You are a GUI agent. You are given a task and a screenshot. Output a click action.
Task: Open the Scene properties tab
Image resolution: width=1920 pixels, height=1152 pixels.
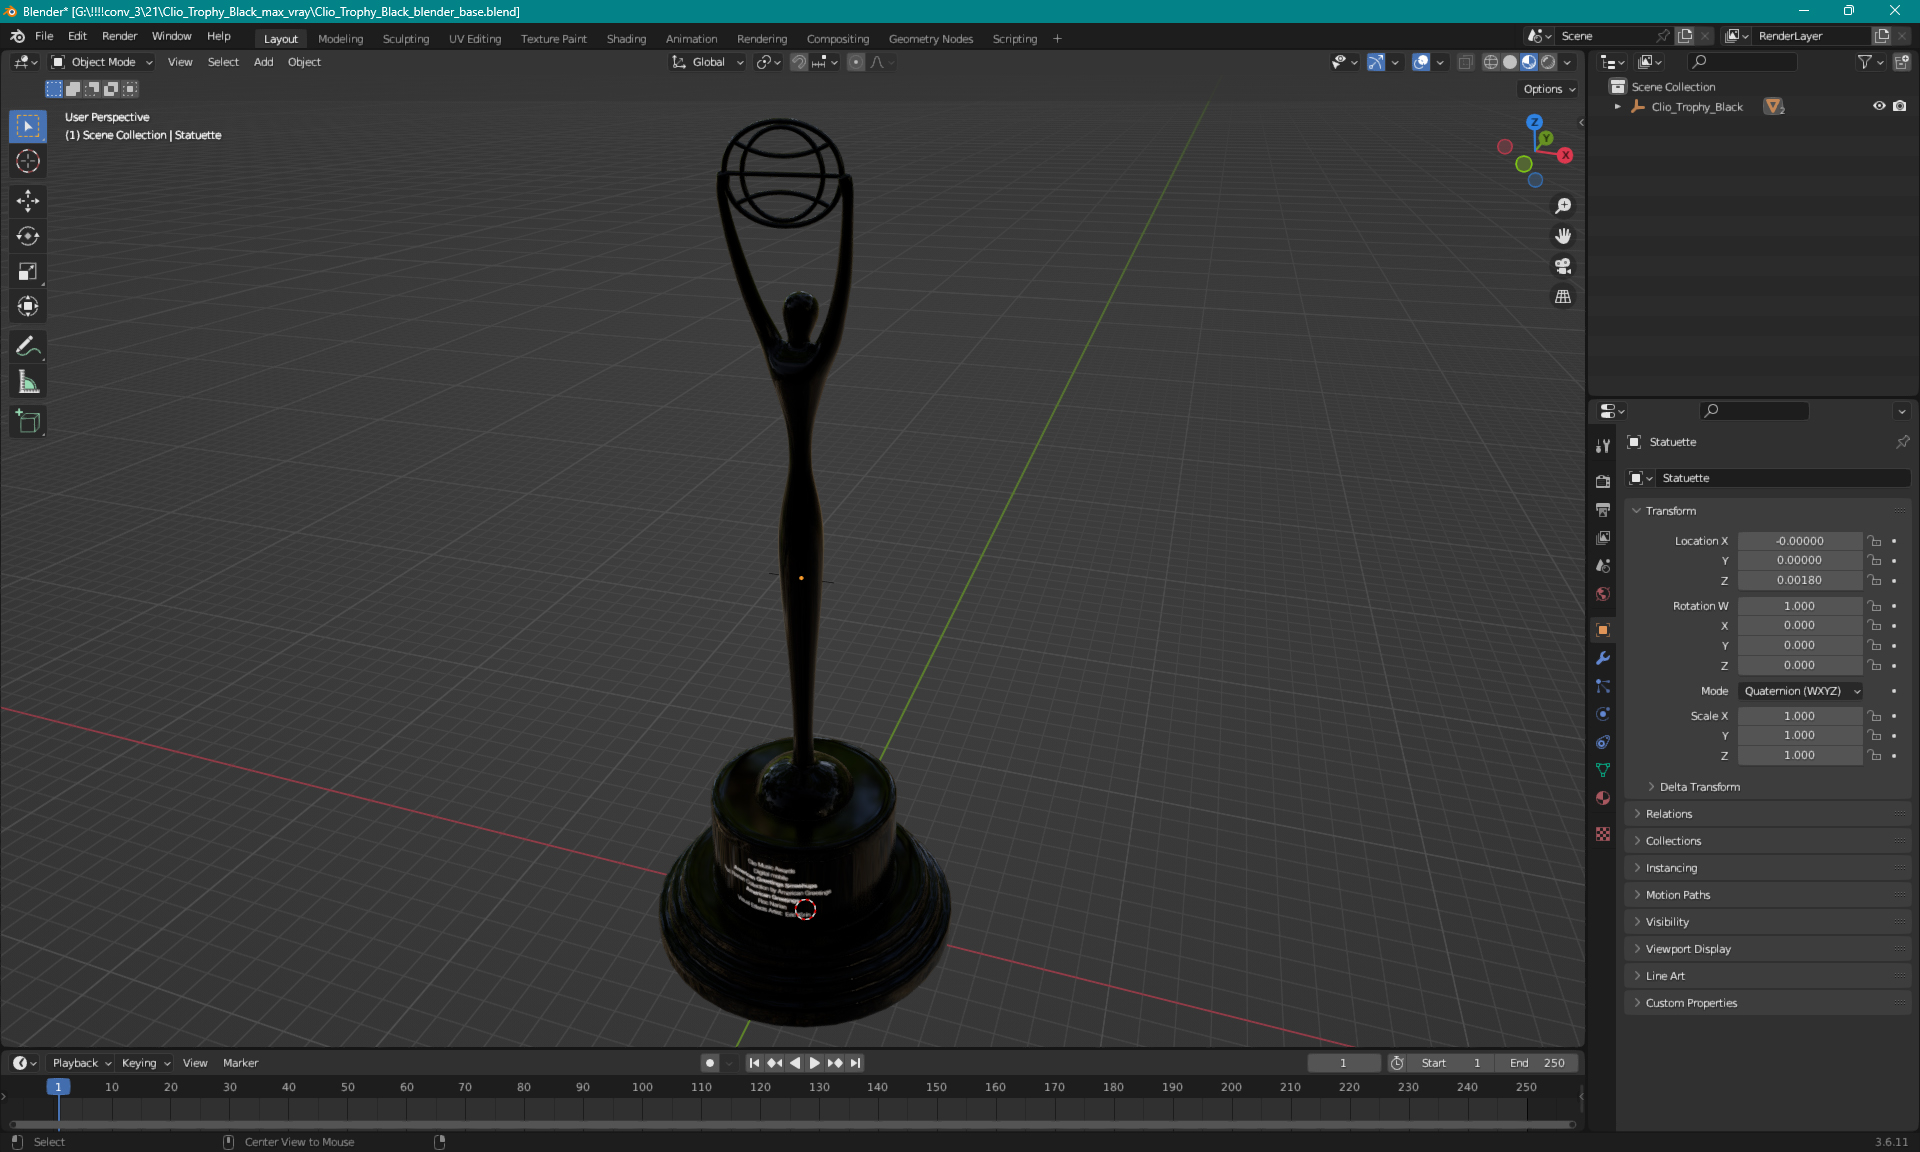[x=1603, y=566]
